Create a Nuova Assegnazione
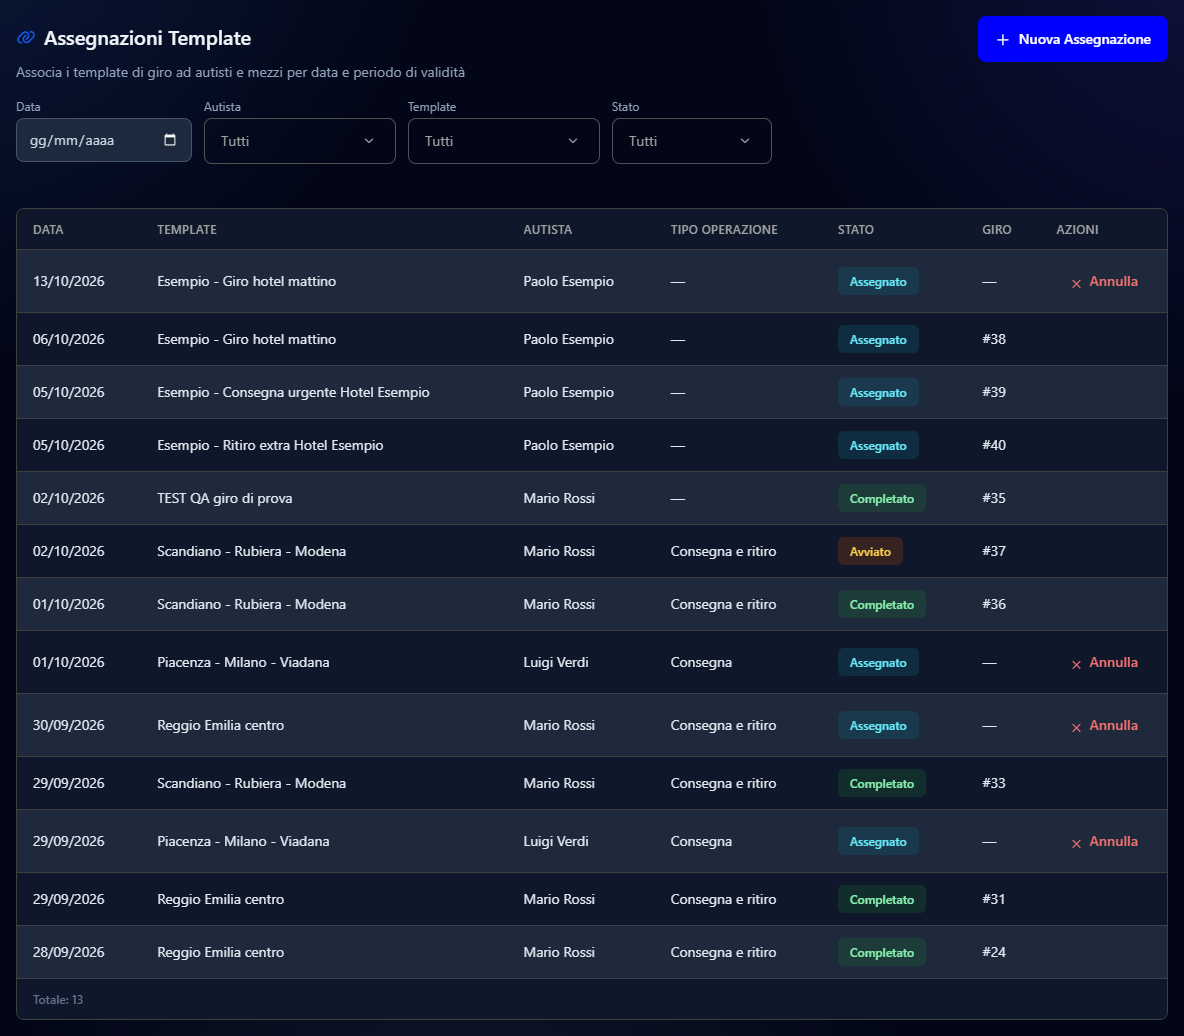Screen dimensions: 1184x1036 pos(1072,39)
